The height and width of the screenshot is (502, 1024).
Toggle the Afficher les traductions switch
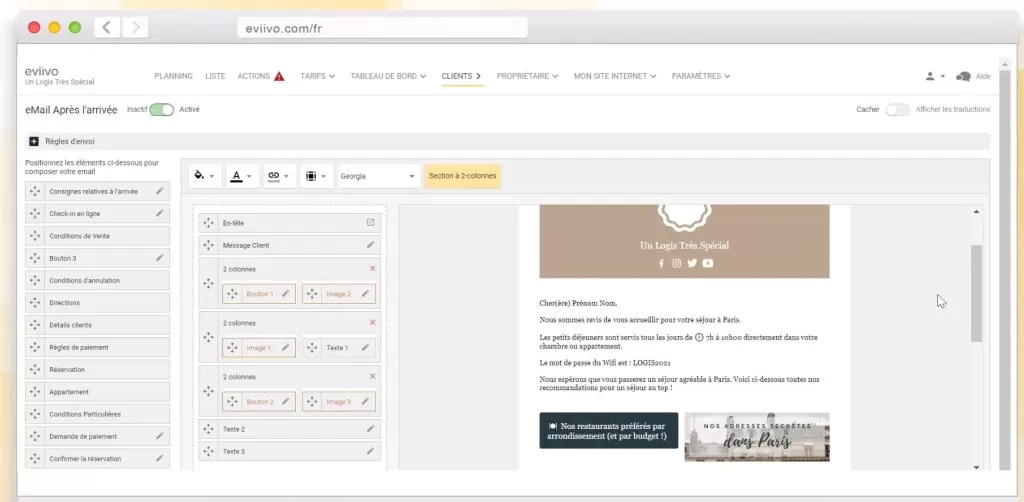897,110
